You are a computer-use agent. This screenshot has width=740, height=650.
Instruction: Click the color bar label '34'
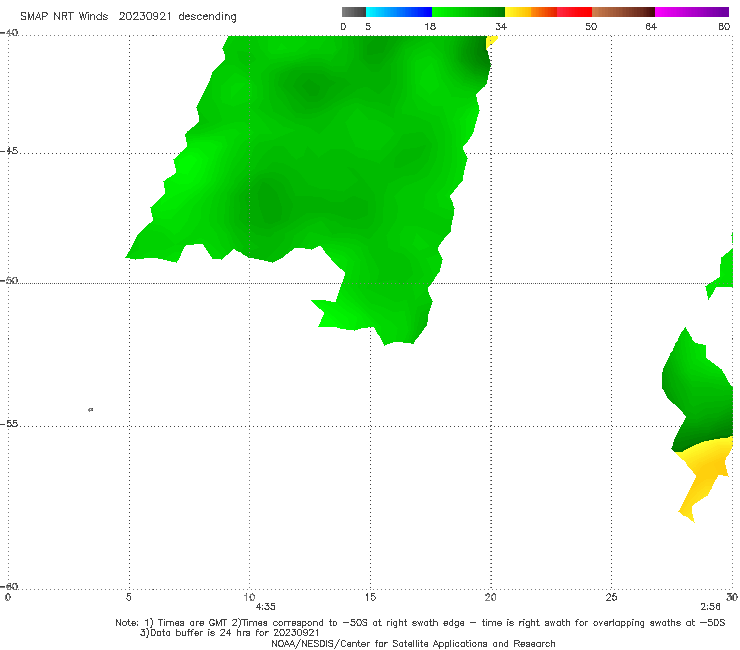(501, 26)
